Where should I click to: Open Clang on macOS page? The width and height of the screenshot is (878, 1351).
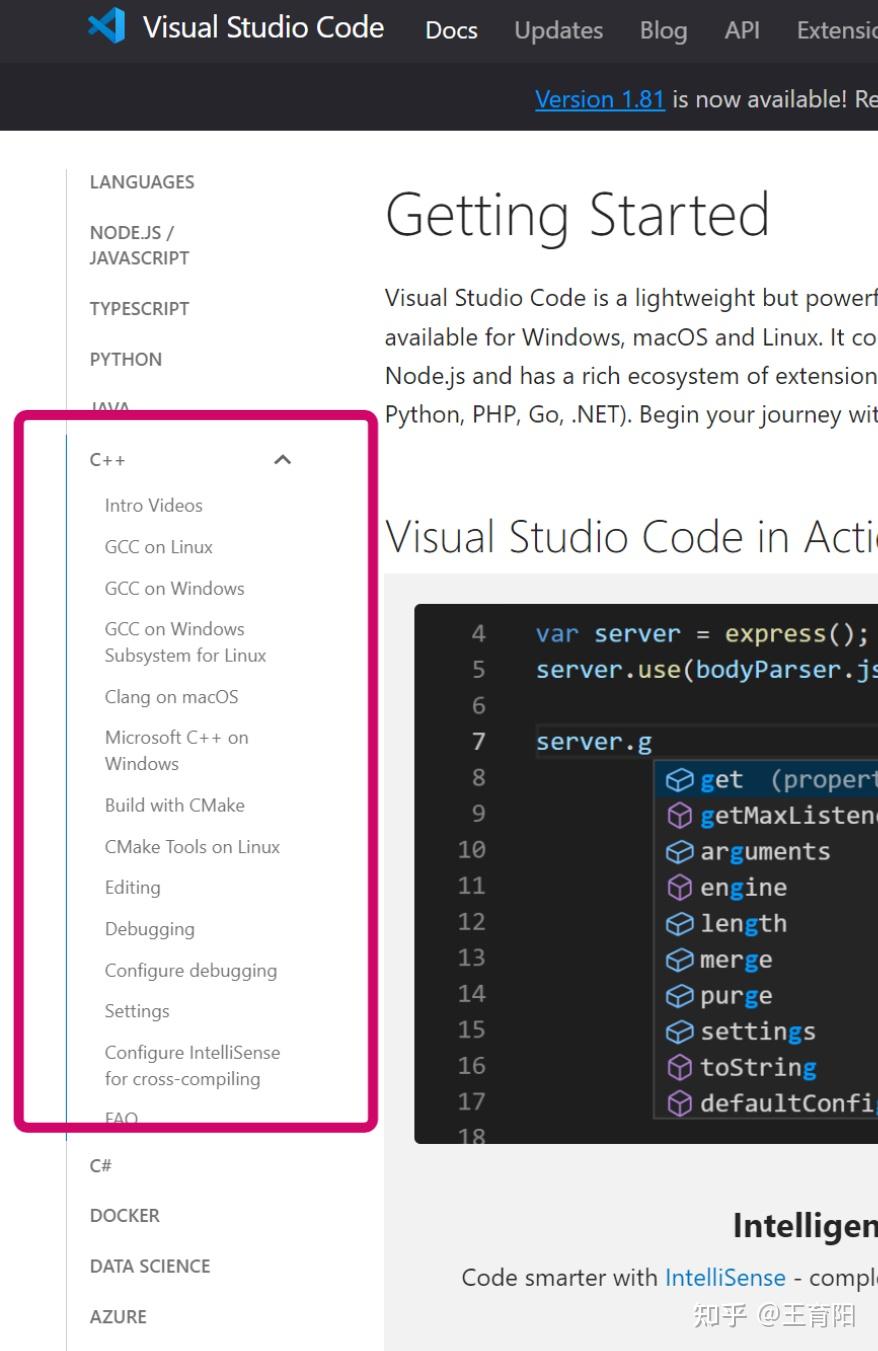pyautogui.click(x=171, y=697)
